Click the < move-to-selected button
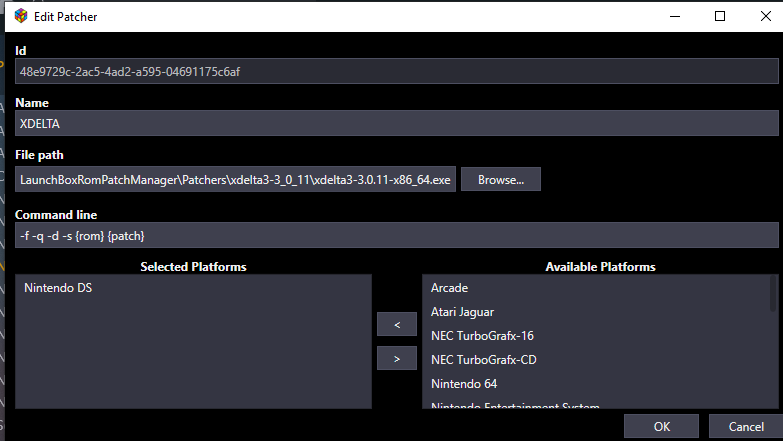The image size is (783, 441). 397,325
